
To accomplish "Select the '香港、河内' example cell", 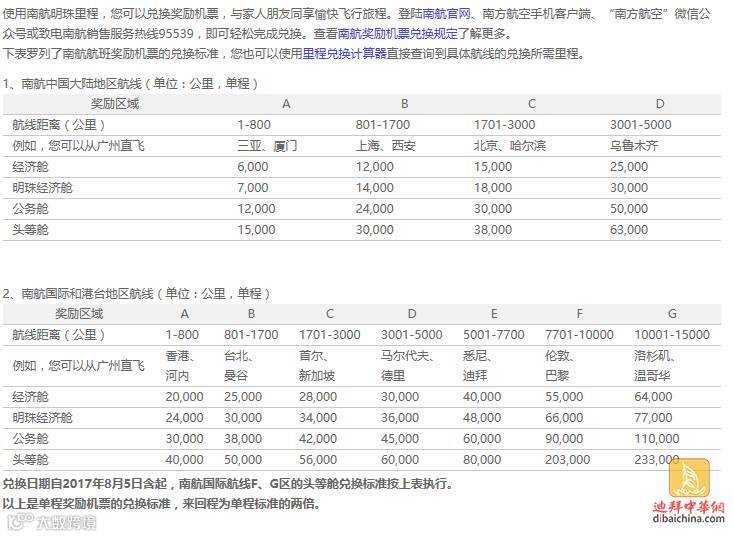I will 180,366.
